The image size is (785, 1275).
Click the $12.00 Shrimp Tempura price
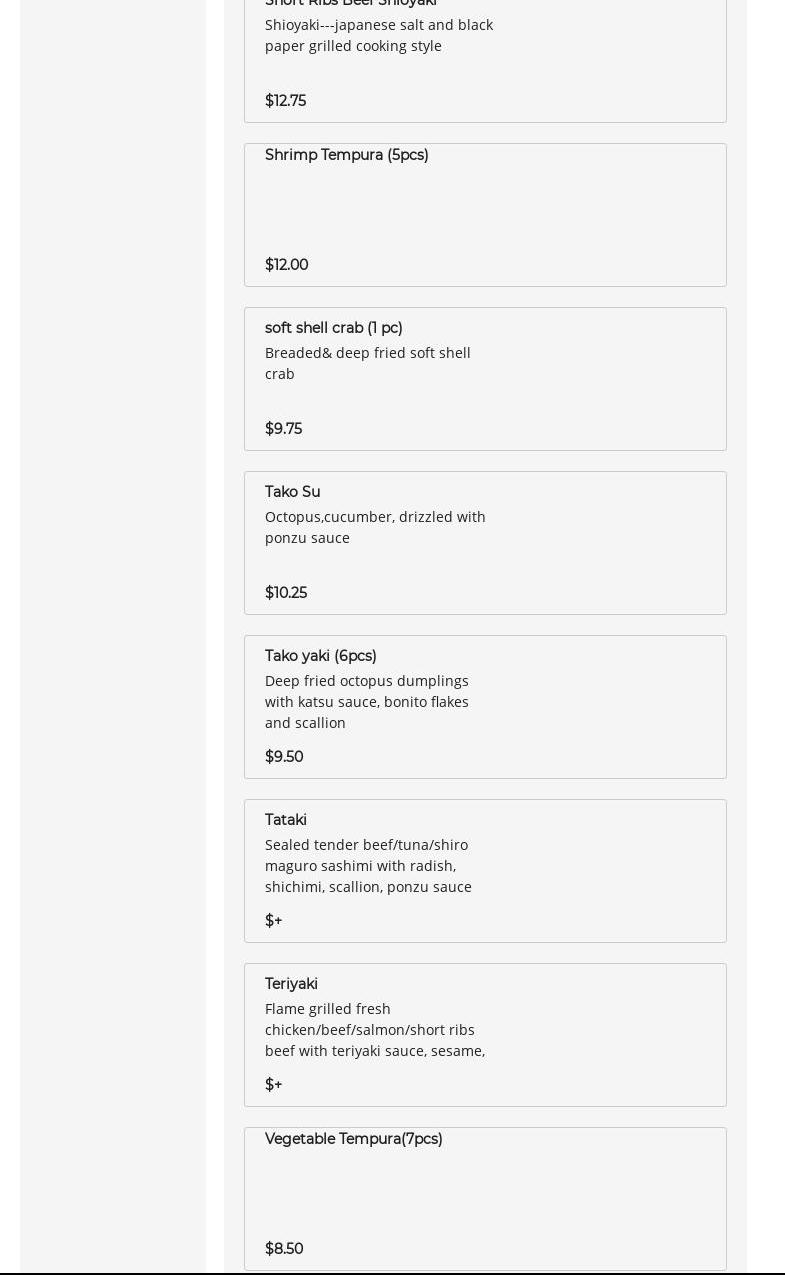tap(286, 265)
